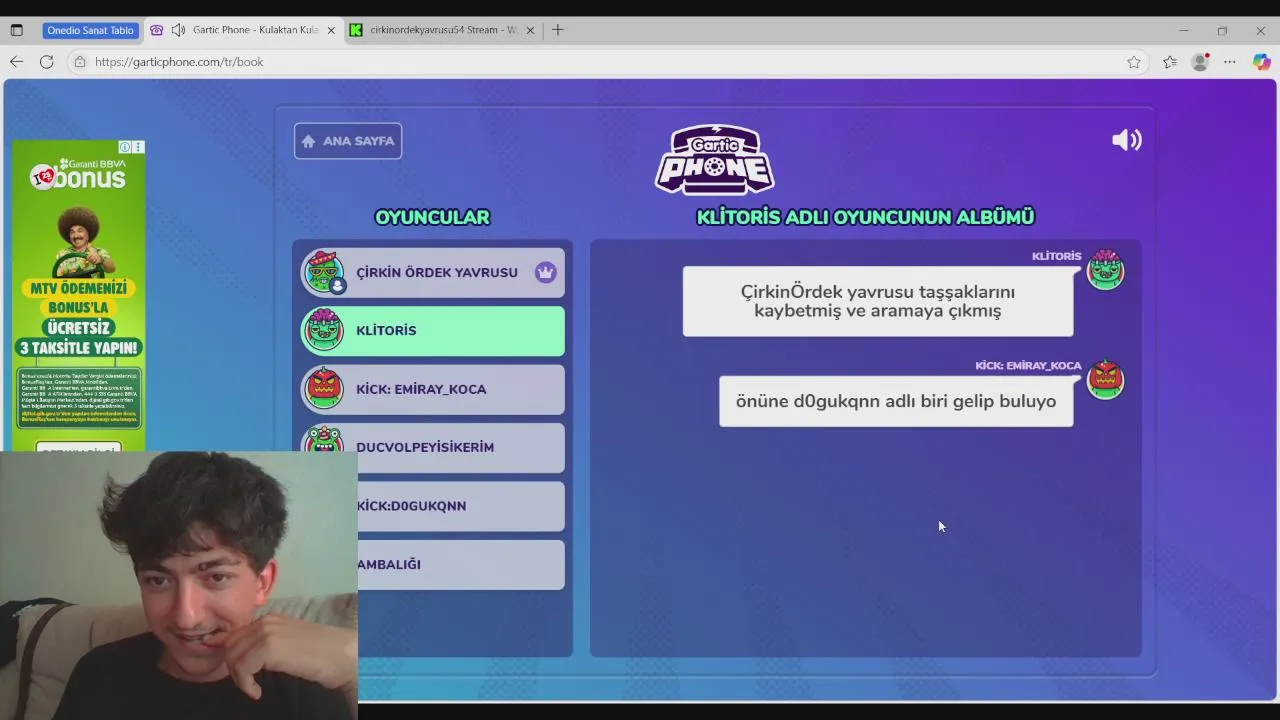
Task: Select player ÇİRKİN ÖRDEK YAVRUSU in list
Action: [433, 272]
